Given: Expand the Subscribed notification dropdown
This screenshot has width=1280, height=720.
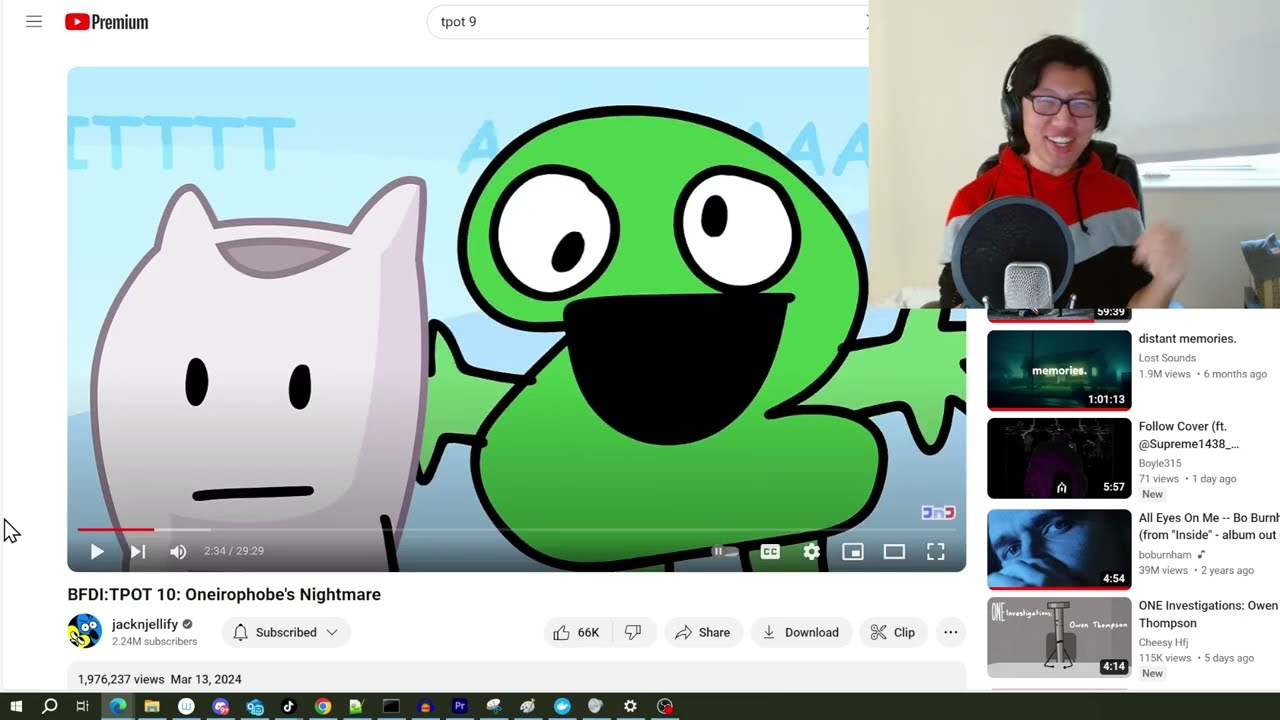Looking at the screenshot, I should pos(286,632).
